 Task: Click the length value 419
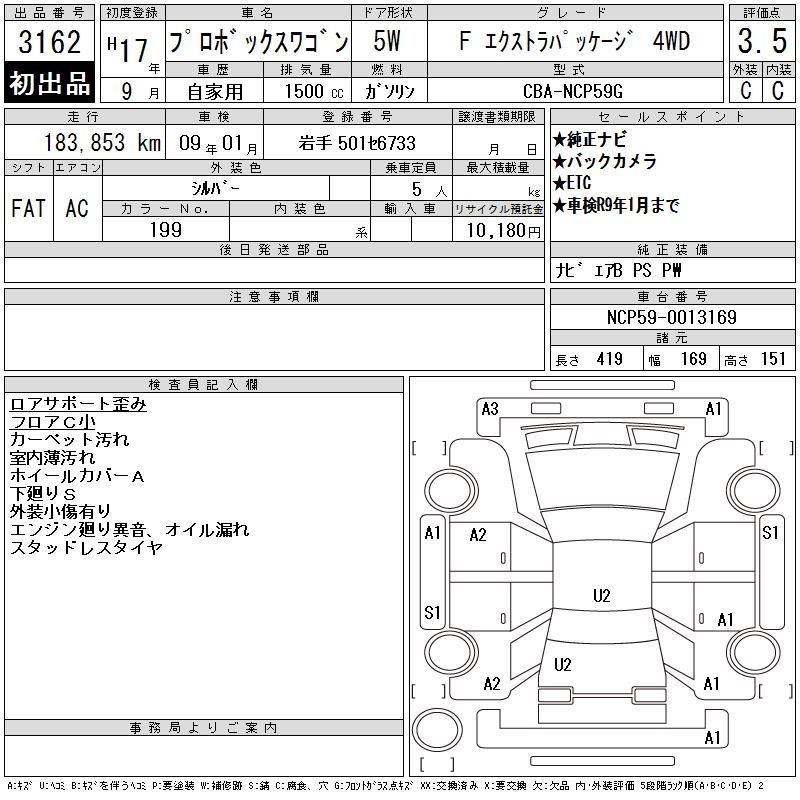point(610,359)
